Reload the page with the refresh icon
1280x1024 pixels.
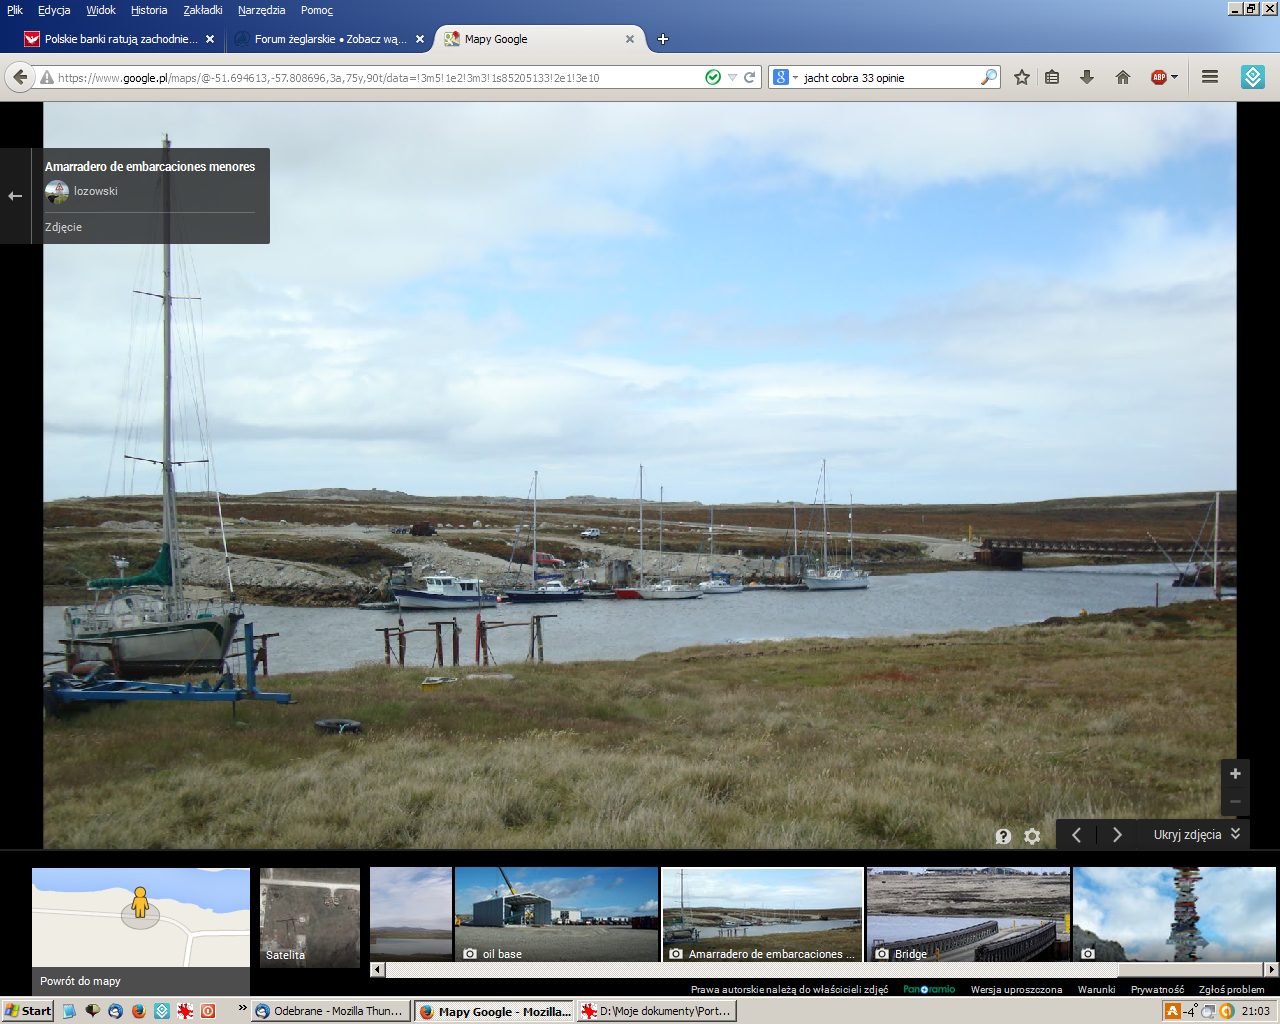(x=749, y=77)
